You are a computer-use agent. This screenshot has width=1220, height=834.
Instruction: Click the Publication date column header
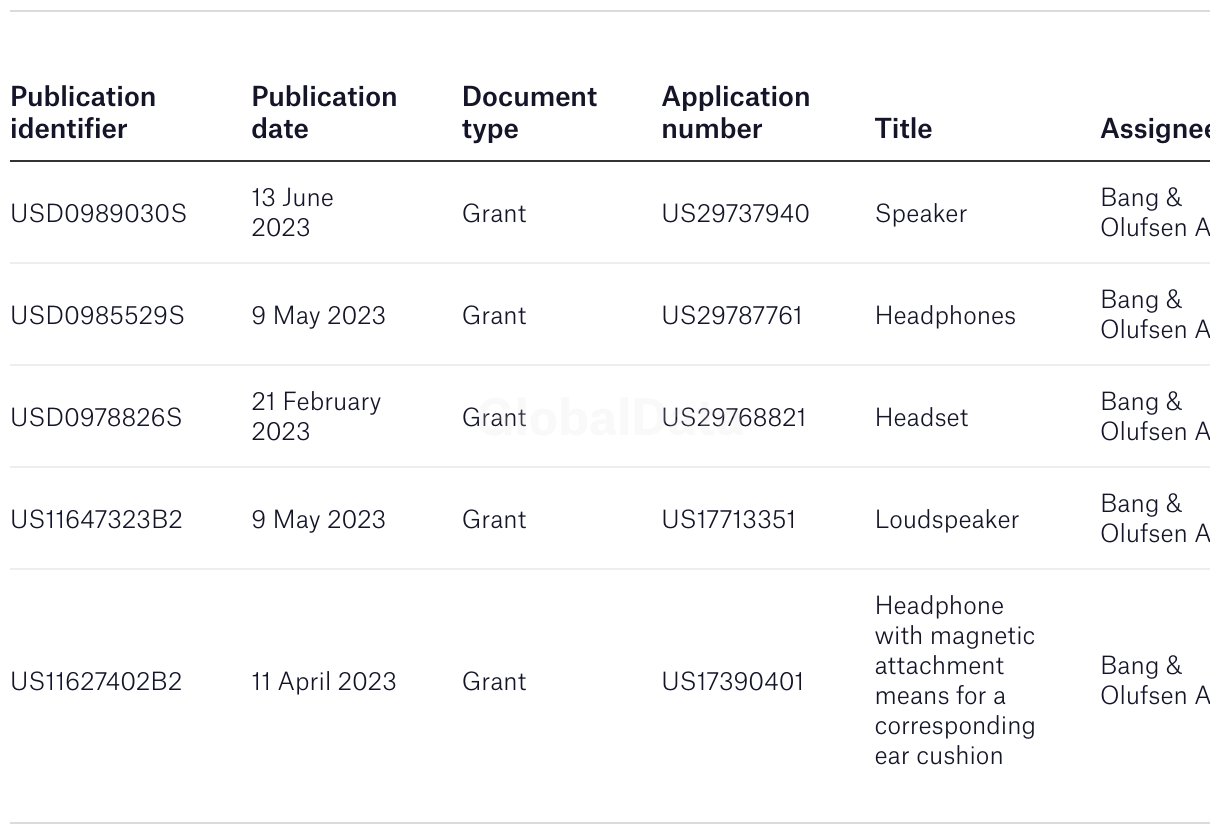(324, 113)
